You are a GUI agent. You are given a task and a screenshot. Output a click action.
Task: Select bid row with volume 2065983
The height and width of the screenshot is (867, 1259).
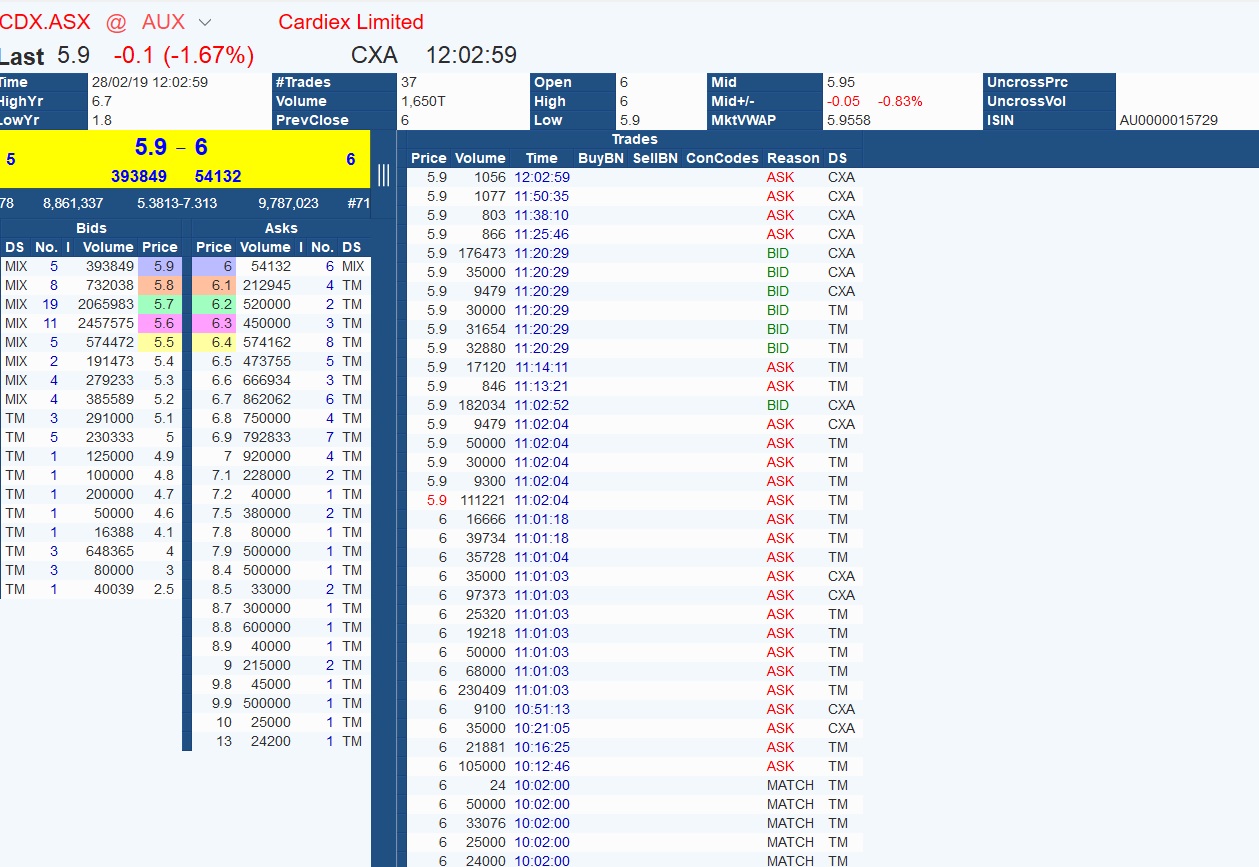(x=91, y=305)
